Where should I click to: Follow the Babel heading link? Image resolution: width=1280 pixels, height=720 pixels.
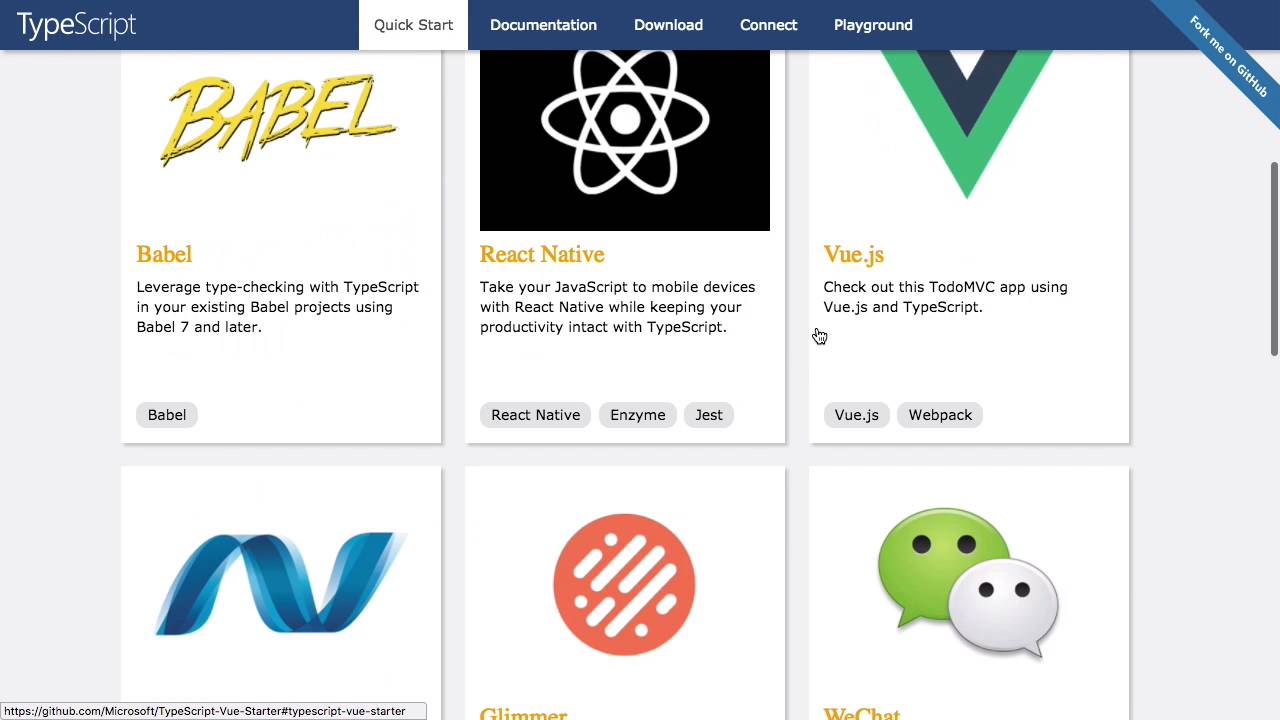(x=164, y=255)
